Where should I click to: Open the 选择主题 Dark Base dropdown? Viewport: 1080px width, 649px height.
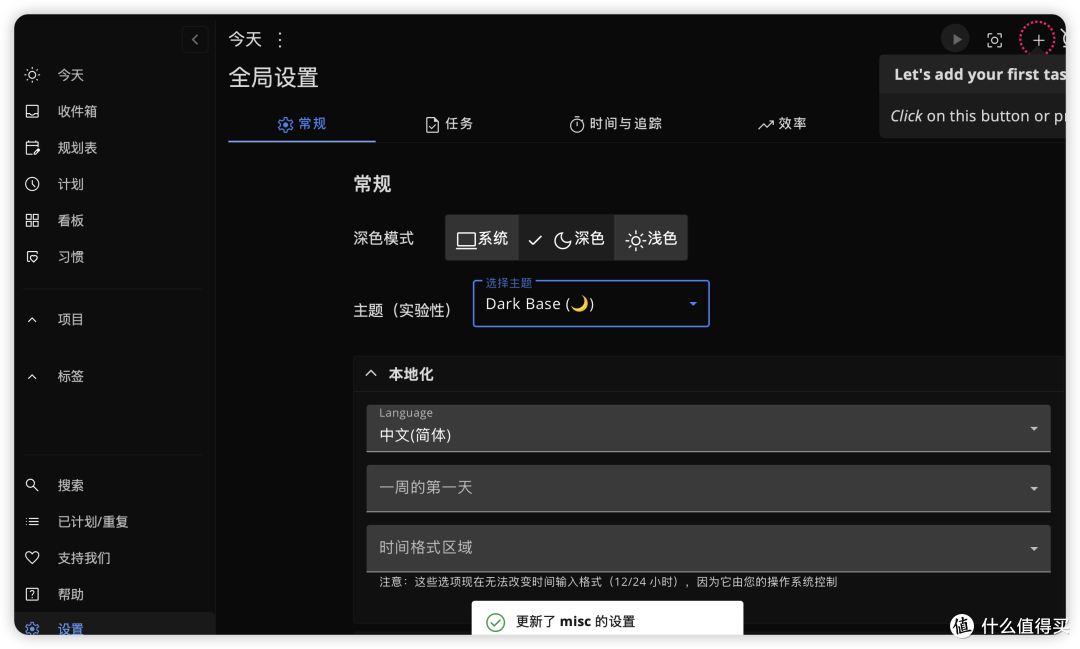591,304
